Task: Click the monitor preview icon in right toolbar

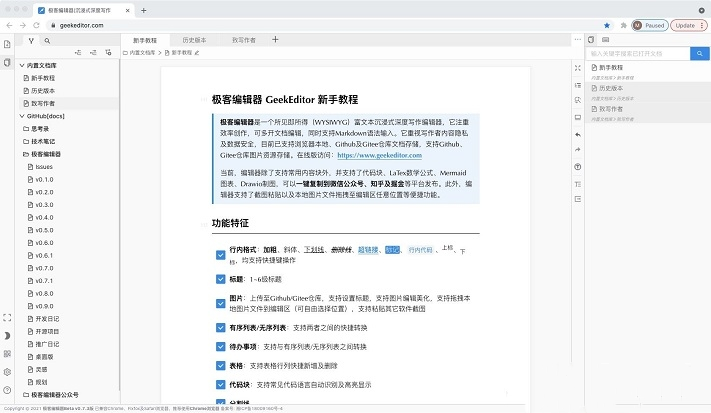Action: tap(578, 117)
